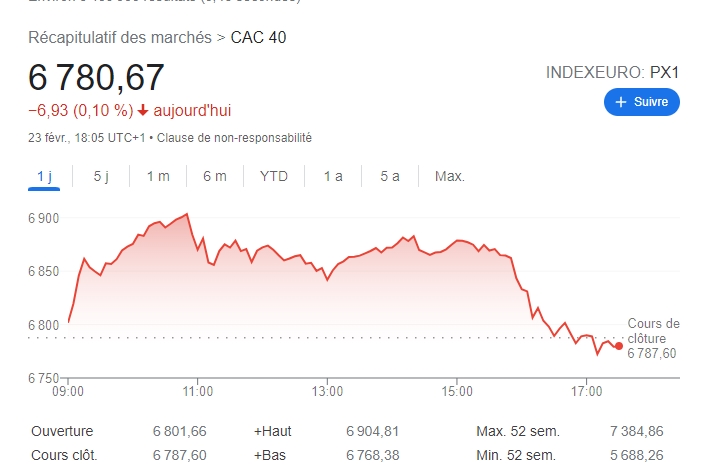The image size is (718, 470).
Task: Click the red down arrow indicator
Action: coord(144,110)
